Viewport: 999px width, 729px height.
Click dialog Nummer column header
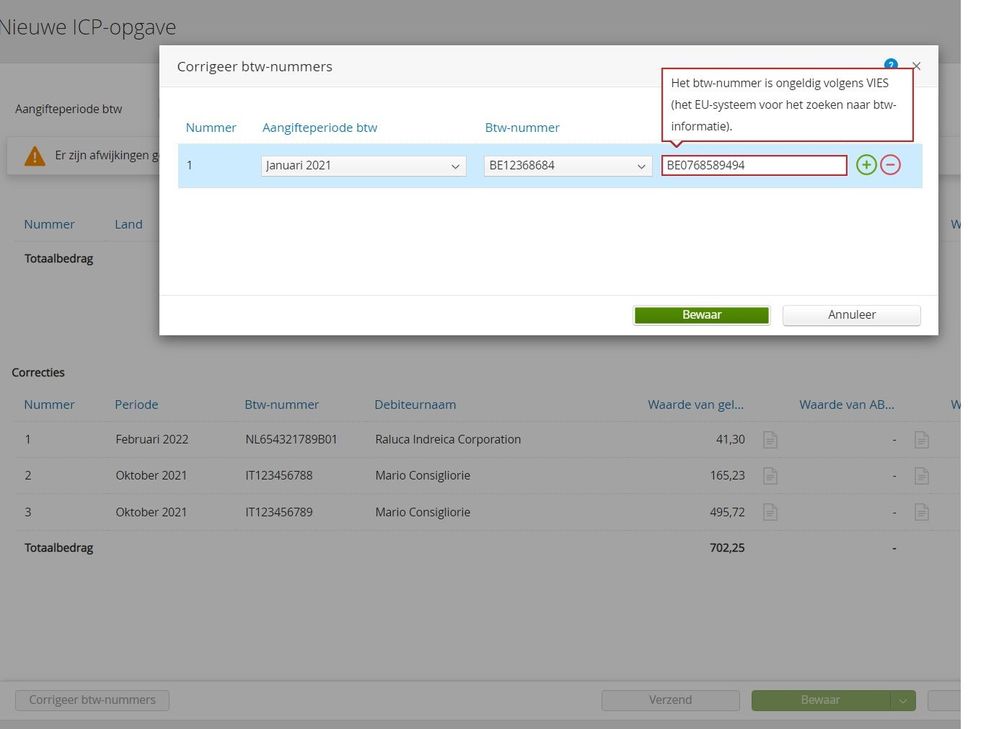[211, 127]
